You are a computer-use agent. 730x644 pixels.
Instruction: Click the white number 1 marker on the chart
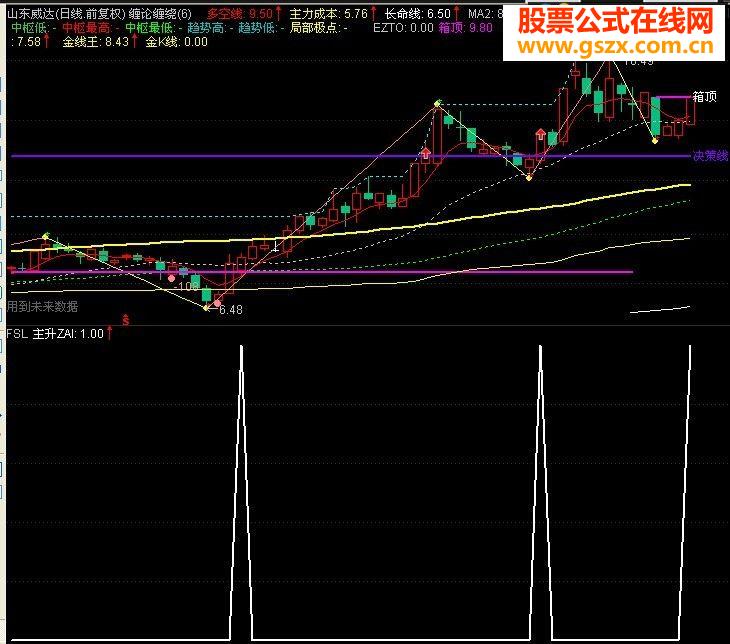pos(276,245)
